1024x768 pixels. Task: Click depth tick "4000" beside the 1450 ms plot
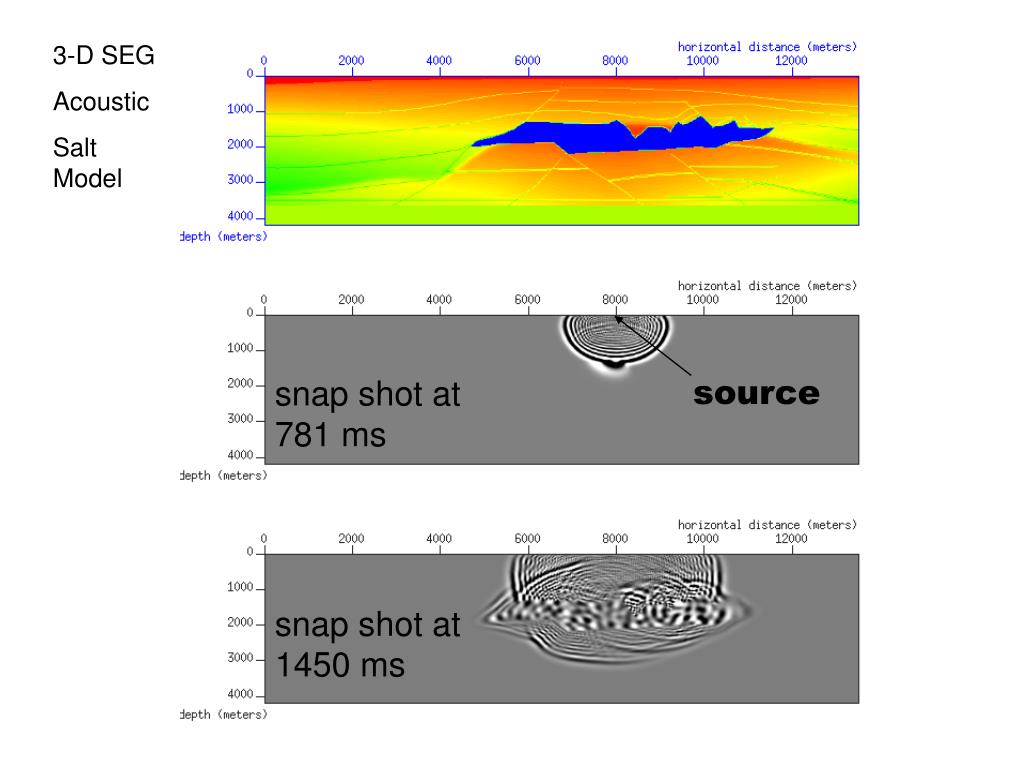[240, 694]
